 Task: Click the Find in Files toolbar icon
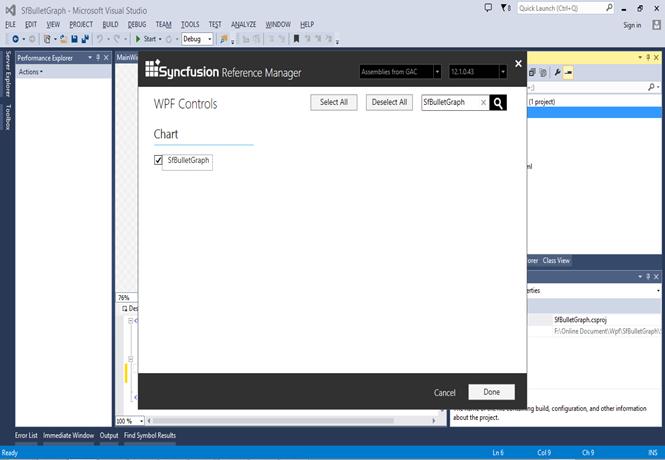click(224, 39)
